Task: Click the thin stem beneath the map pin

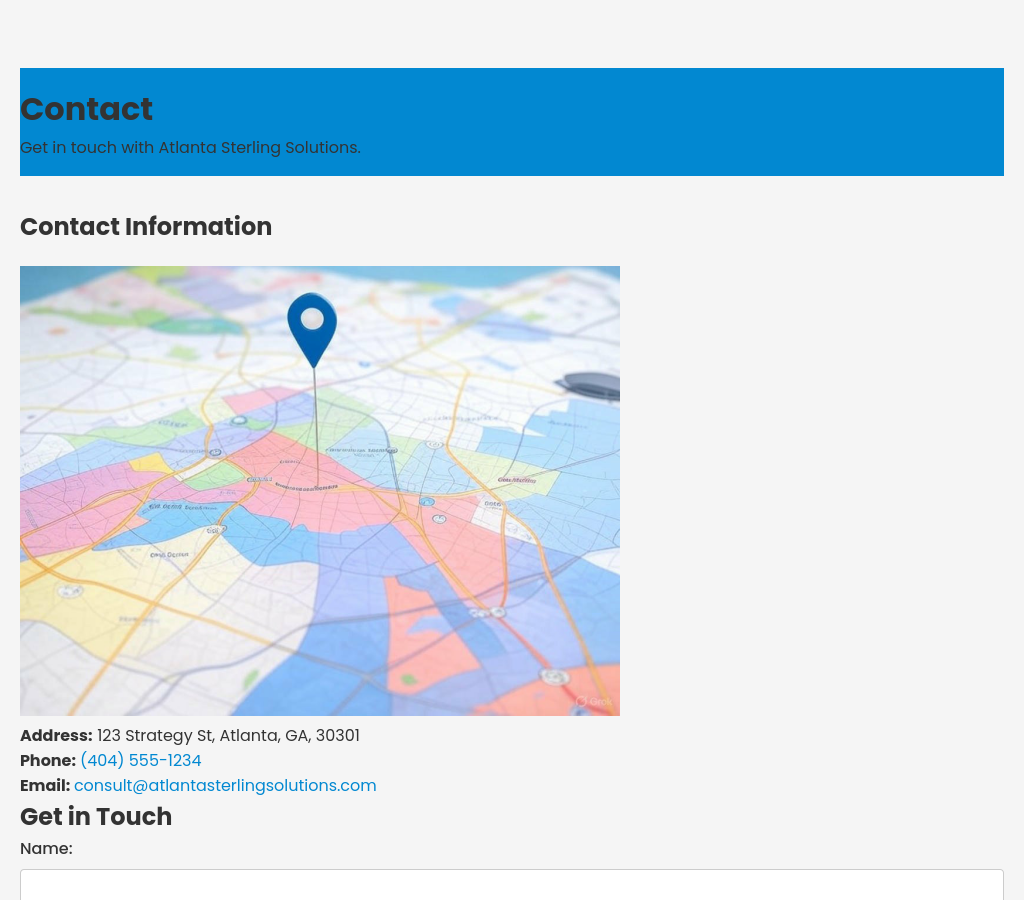Action: (316, 420)
